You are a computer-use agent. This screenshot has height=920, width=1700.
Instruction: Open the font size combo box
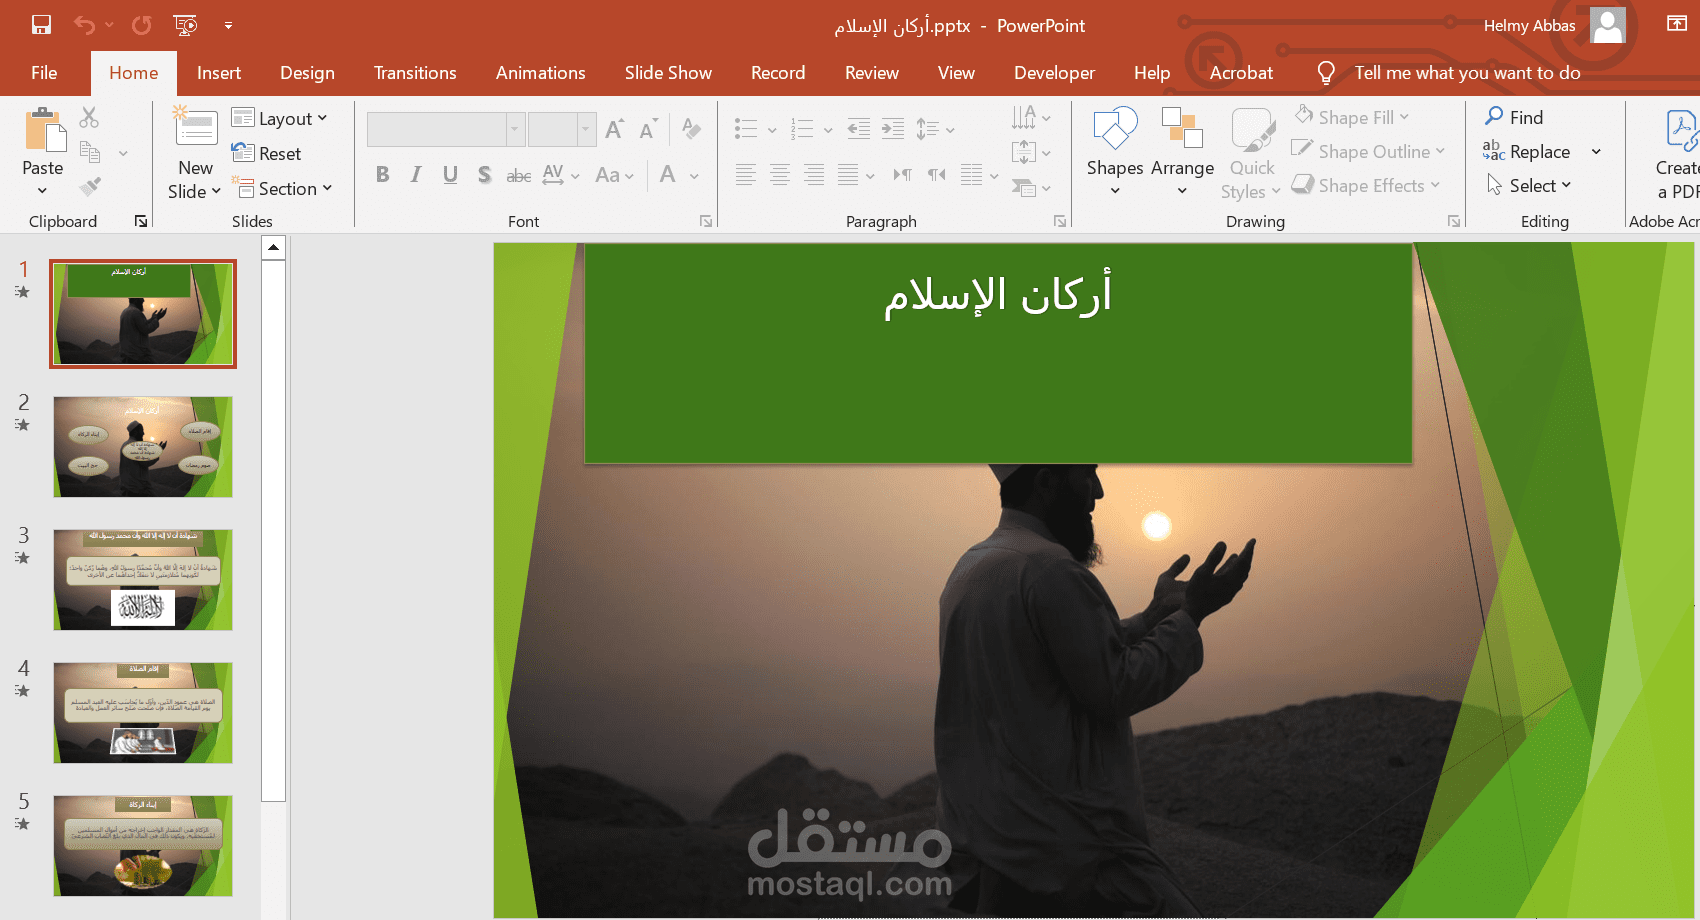click(562, 129)
